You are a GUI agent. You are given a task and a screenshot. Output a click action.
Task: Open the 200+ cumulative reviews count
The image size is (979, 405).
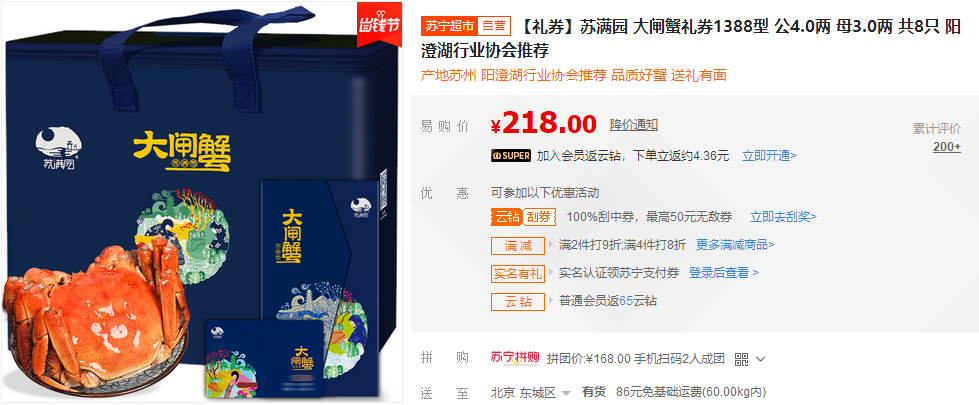pos(947,147)
